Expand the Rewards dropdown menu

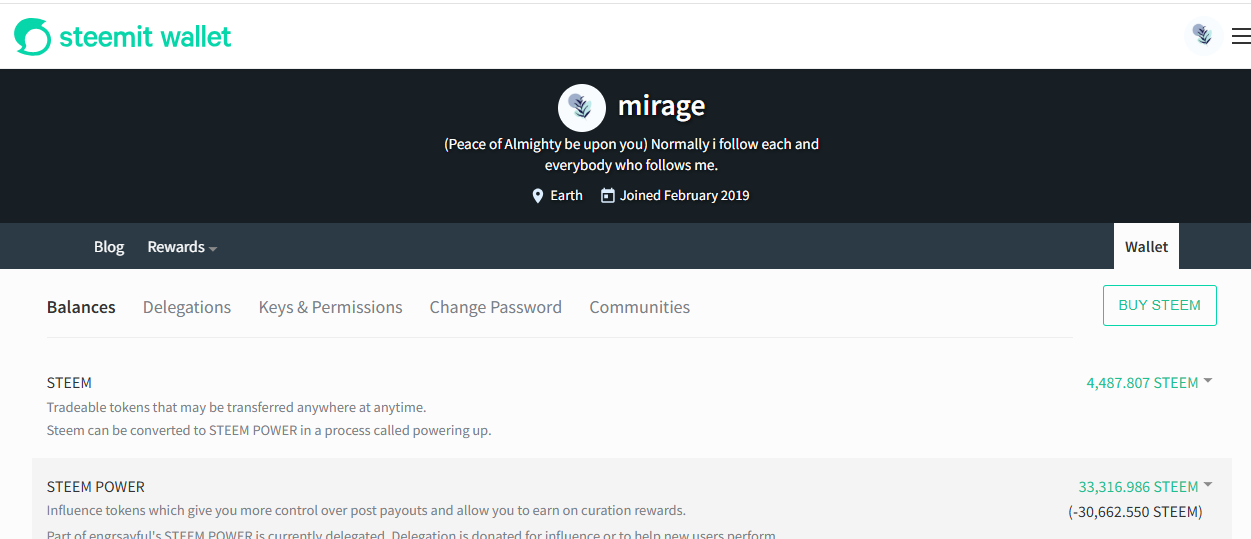pyautogui.click(x=182, y=247)
